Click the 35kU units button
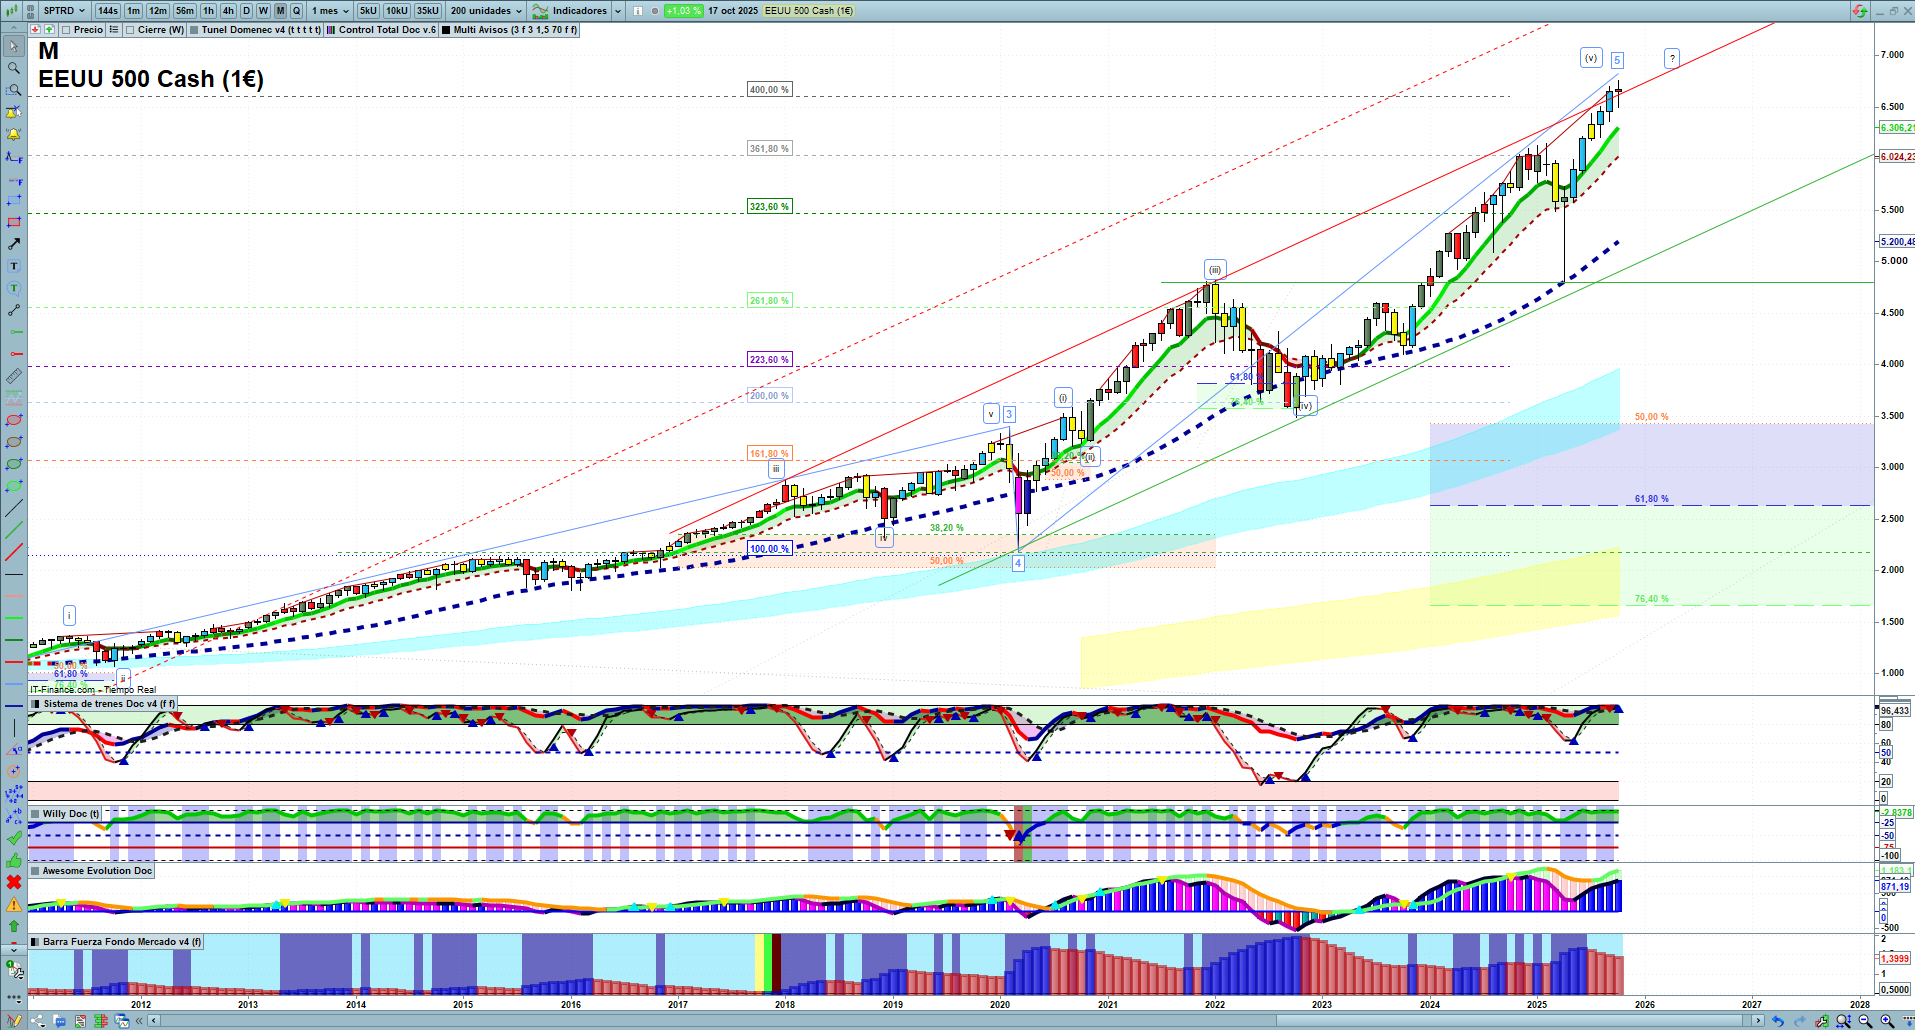Viewport: 1915px width, 1030px height. click(x=428, y=11)
